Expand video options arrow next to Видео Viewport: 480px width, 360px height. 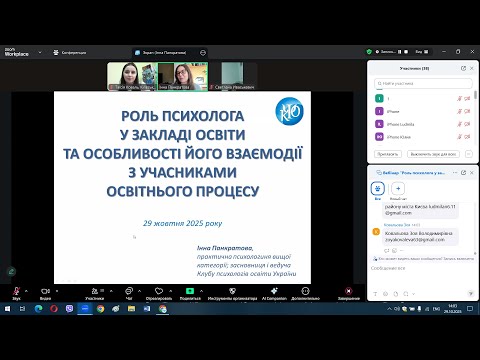pos(57,291)
